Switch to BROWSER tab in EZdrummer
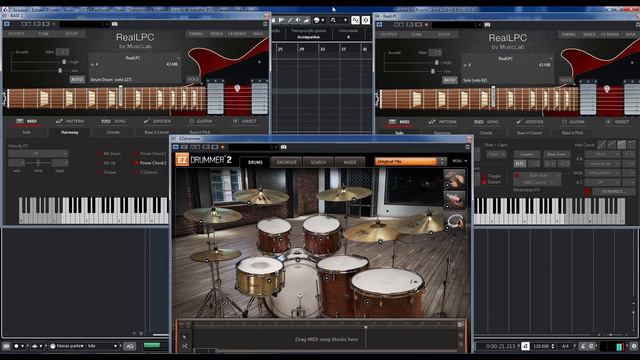Image resolution: width=640 pixels, height=360 pixels. pyautogui.click(x=287, y=162)
